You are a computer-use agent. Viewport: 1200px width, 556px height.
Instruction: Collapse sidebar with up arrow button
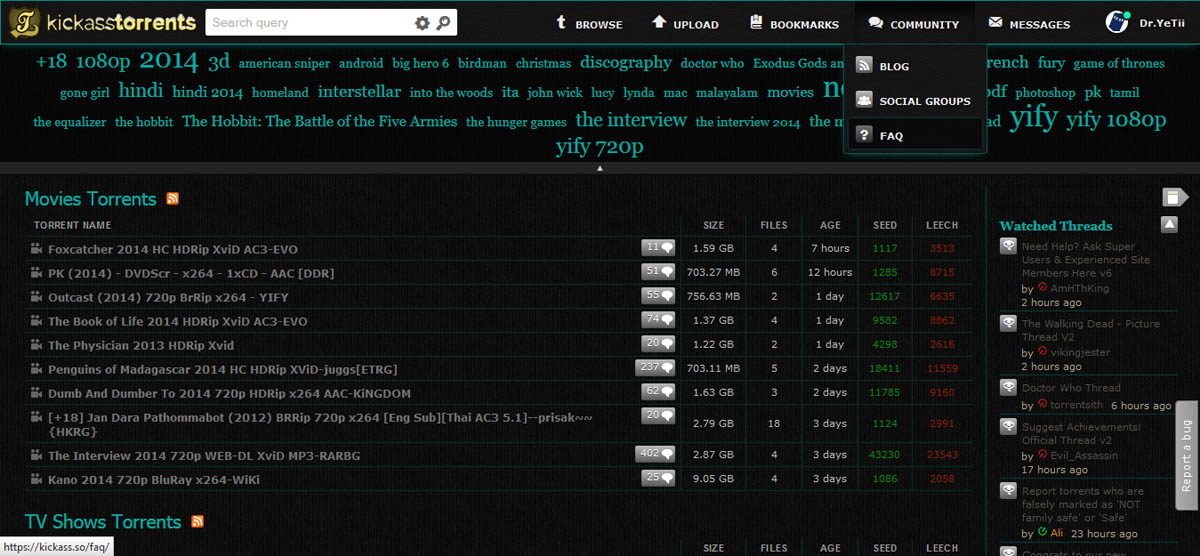click(1169, 225)
